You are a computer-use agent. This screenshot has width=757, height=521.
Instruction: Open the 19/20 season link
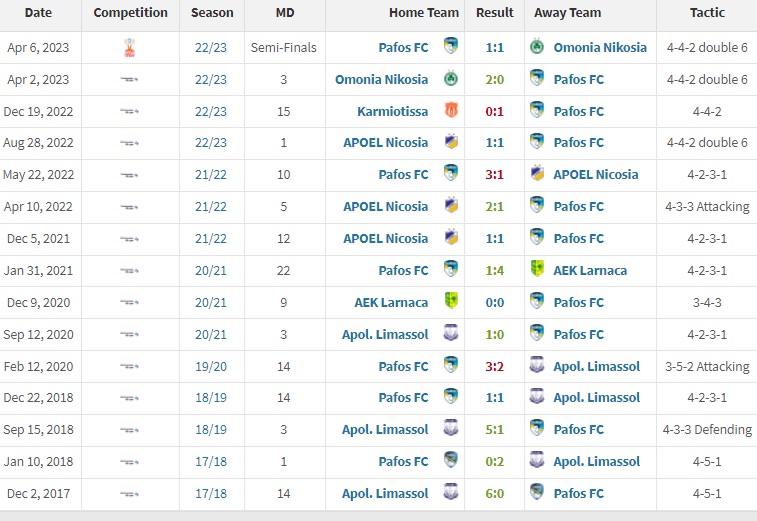tap(211, 366)
